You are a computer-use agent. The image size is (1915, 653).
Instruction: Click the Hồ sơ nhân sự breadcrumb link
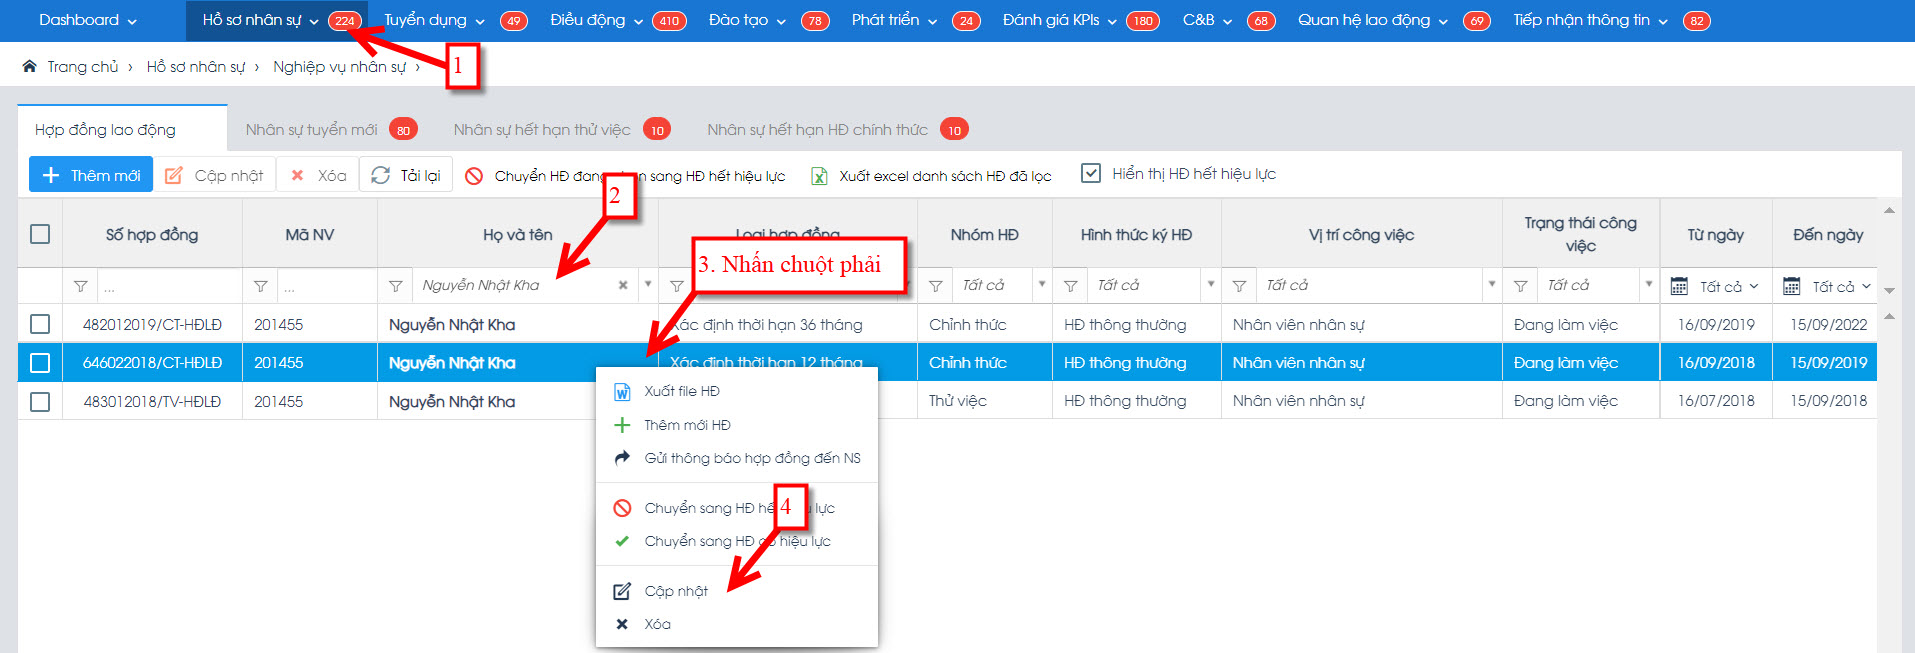pyautogui.click(x=196, y=67)
